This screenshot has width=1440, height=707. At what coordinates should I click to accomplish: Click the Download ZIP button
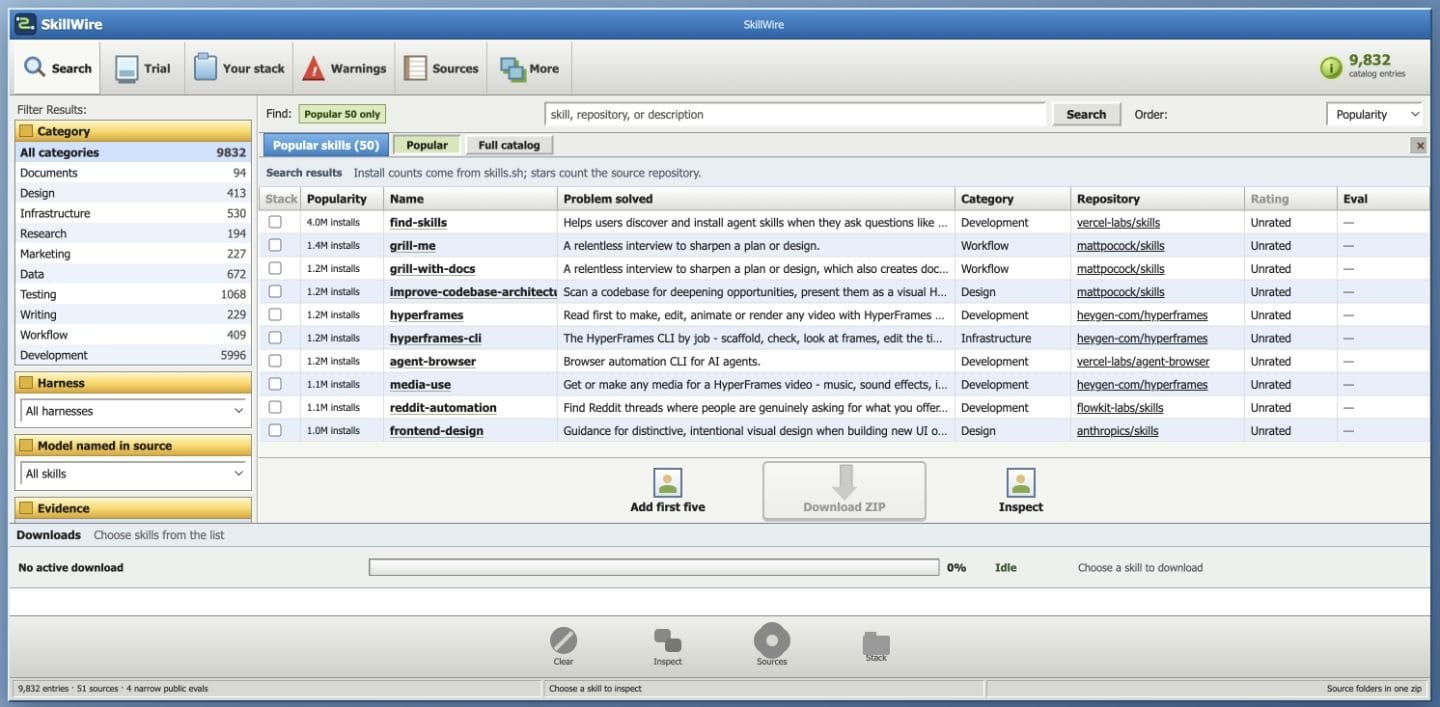(x=844, y=490)
